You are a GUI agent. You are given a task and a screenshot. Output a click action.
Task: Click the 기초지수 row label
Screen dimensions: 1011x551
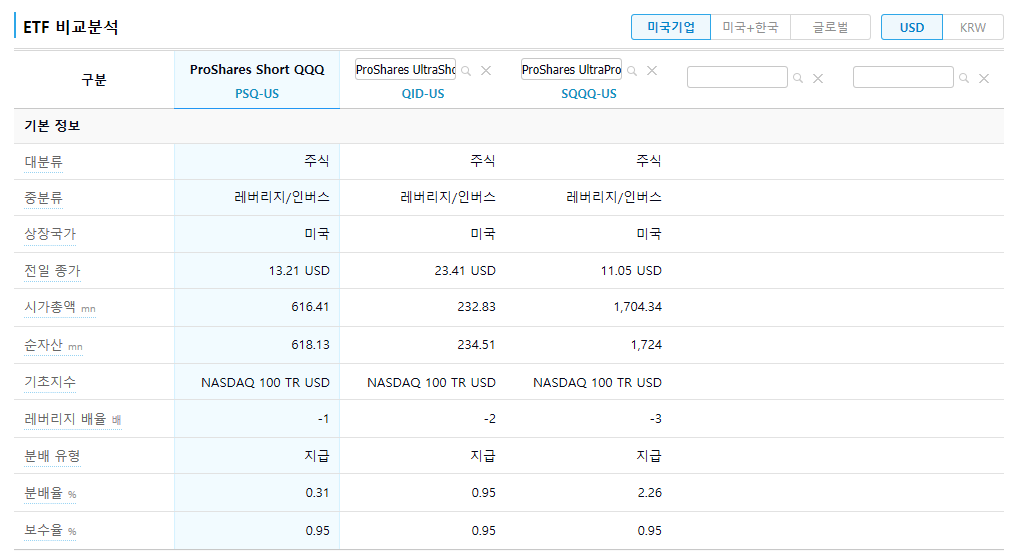[50, 382]
